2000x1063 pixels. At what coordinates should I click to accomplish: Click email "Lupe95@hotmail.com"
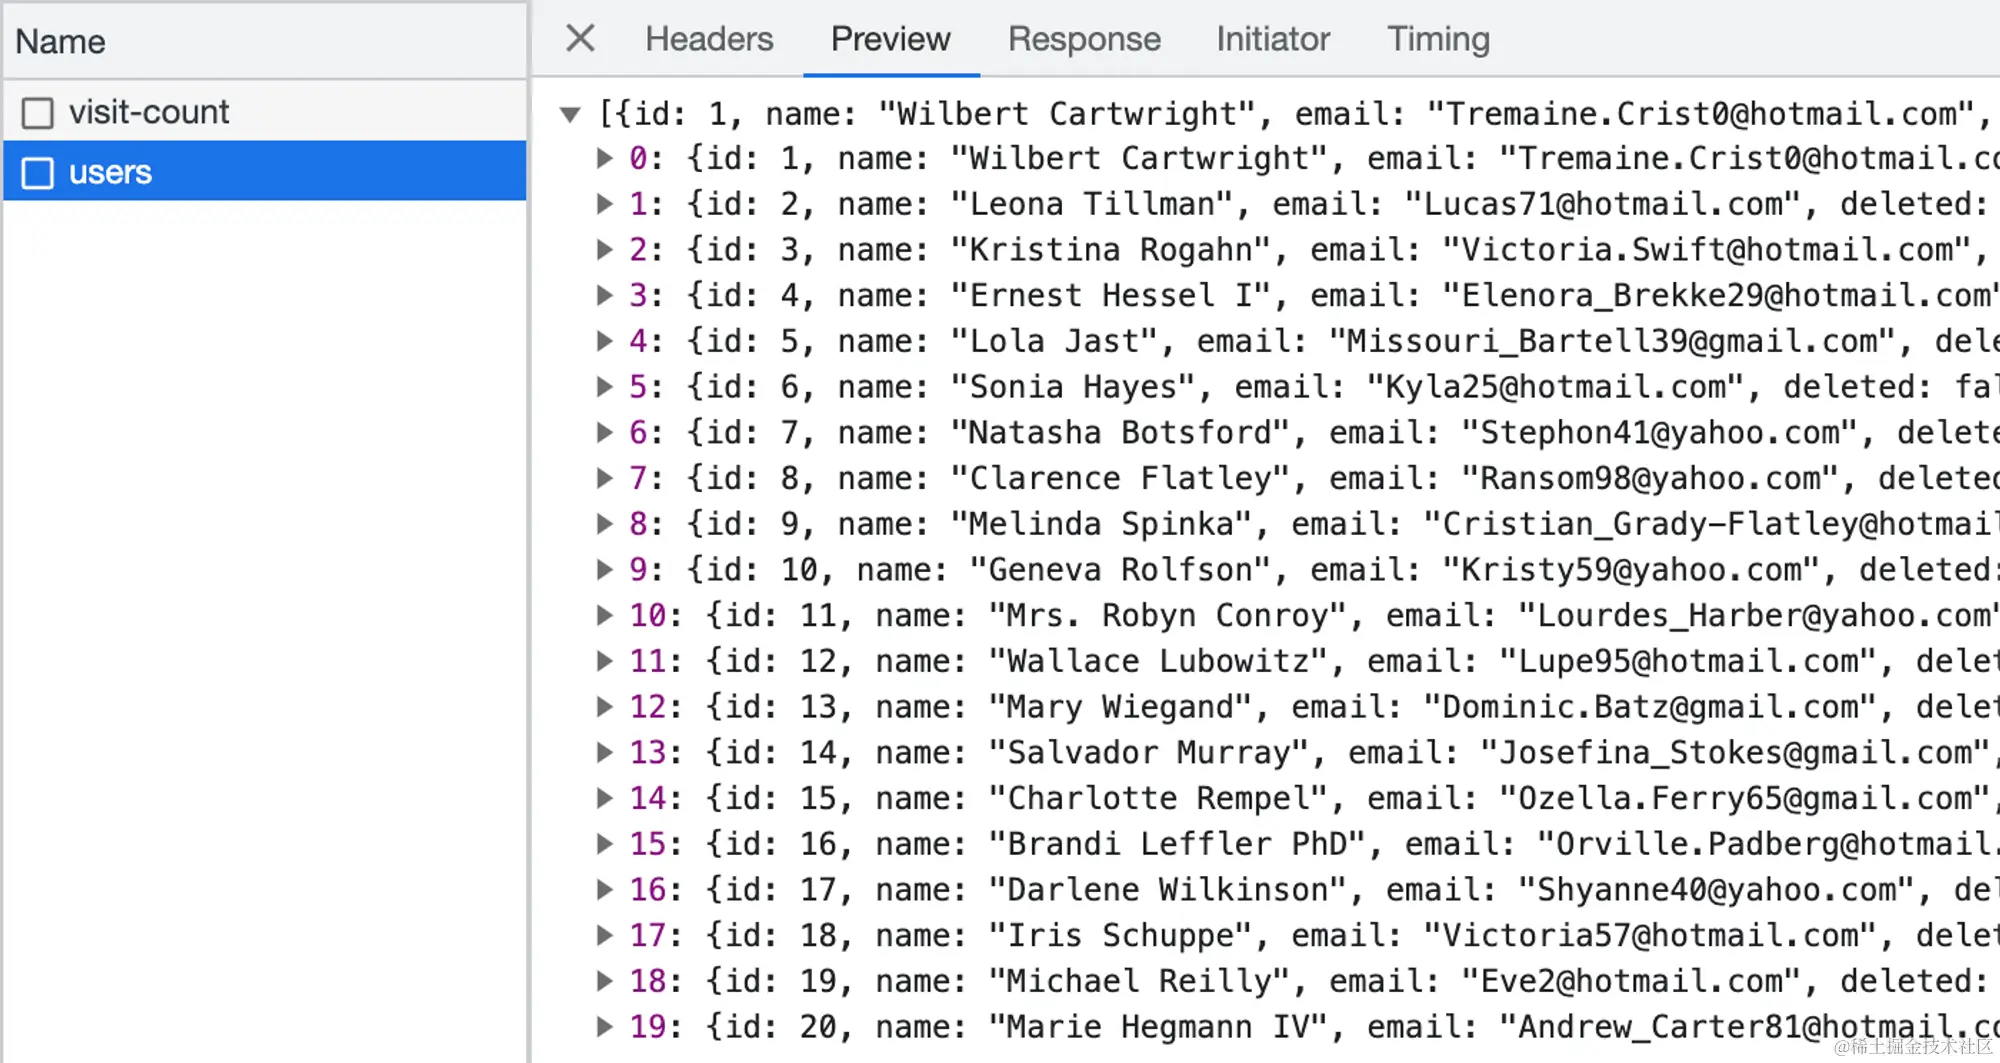pos(1688,661)
